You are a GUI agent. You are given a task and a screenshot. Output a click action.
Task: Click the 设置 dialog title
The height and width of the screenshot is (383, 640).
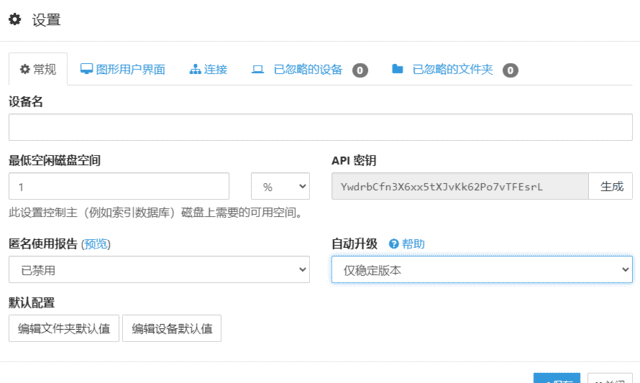click(46, 20)
